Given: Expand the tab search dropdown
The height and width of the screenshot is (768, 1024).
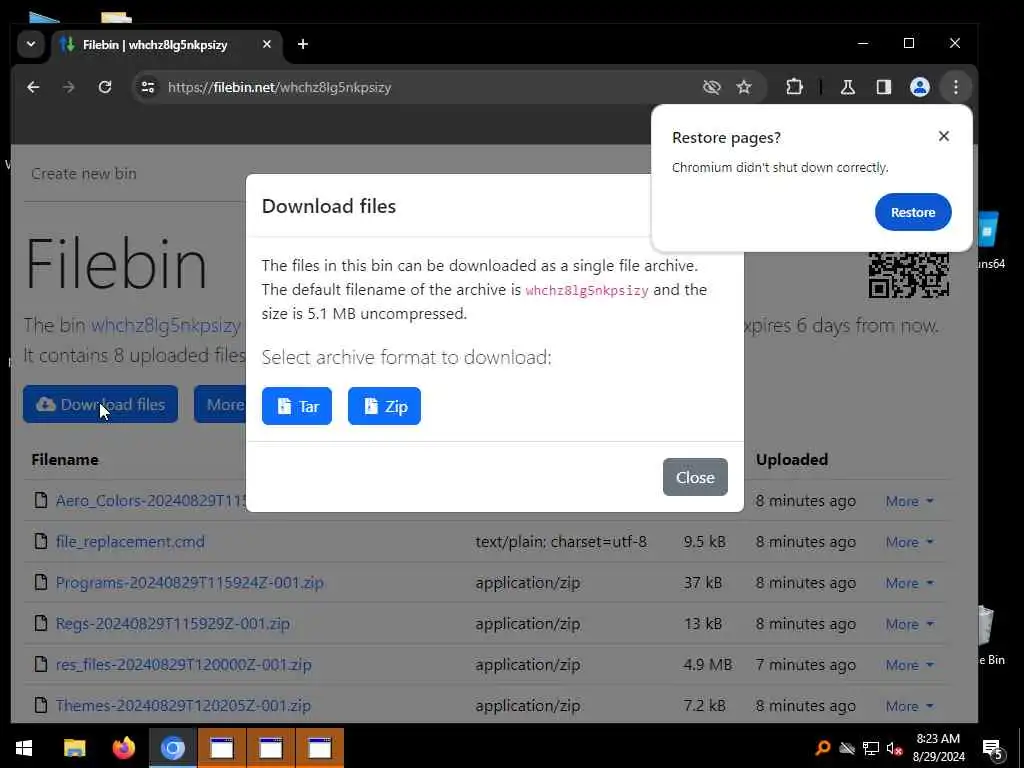Looking at the screenshot, I should pyautogui.click(x=31, y=44).
